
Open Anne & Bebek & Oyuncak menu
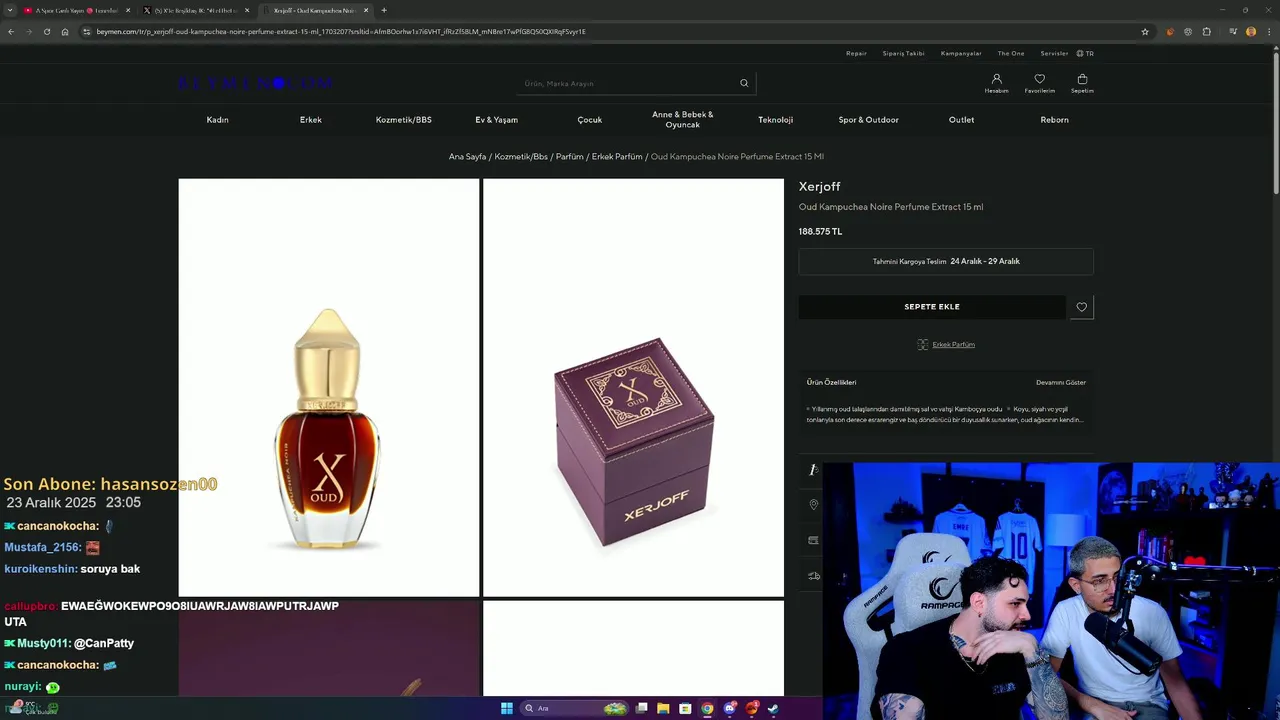pyautogui.click(x=683, y=120)
